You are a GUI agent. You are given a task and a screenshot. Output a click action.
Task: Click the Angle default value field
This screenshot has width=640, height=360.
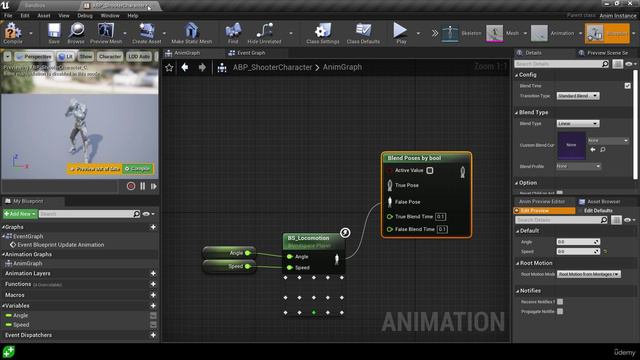[x=578, y=242]
